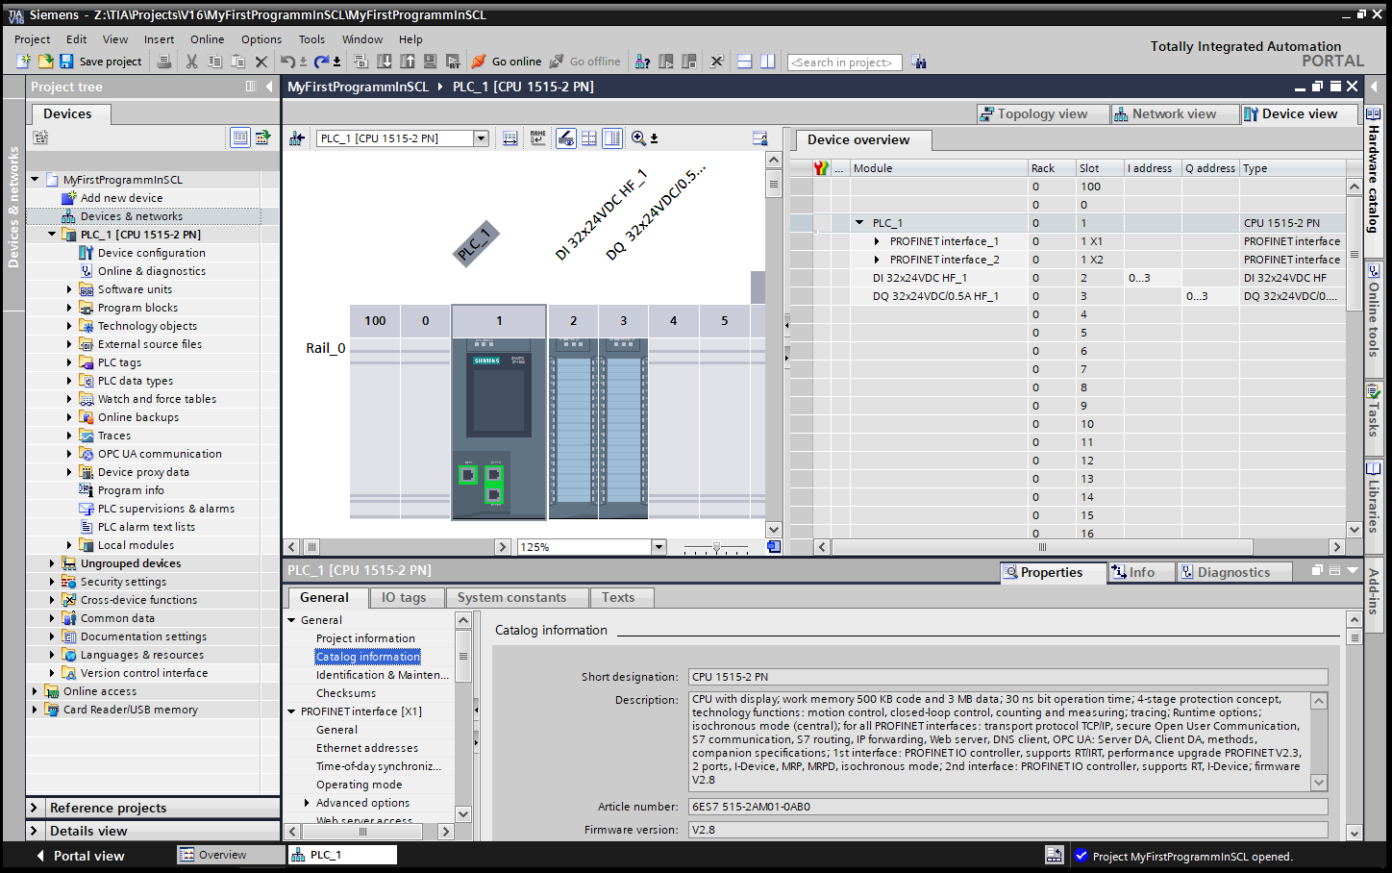Viewport: 1392px width, 873px height.
Task: Select the zoom magnifier icon in device view
Action: pyautogui.click(x=638, y=137)
